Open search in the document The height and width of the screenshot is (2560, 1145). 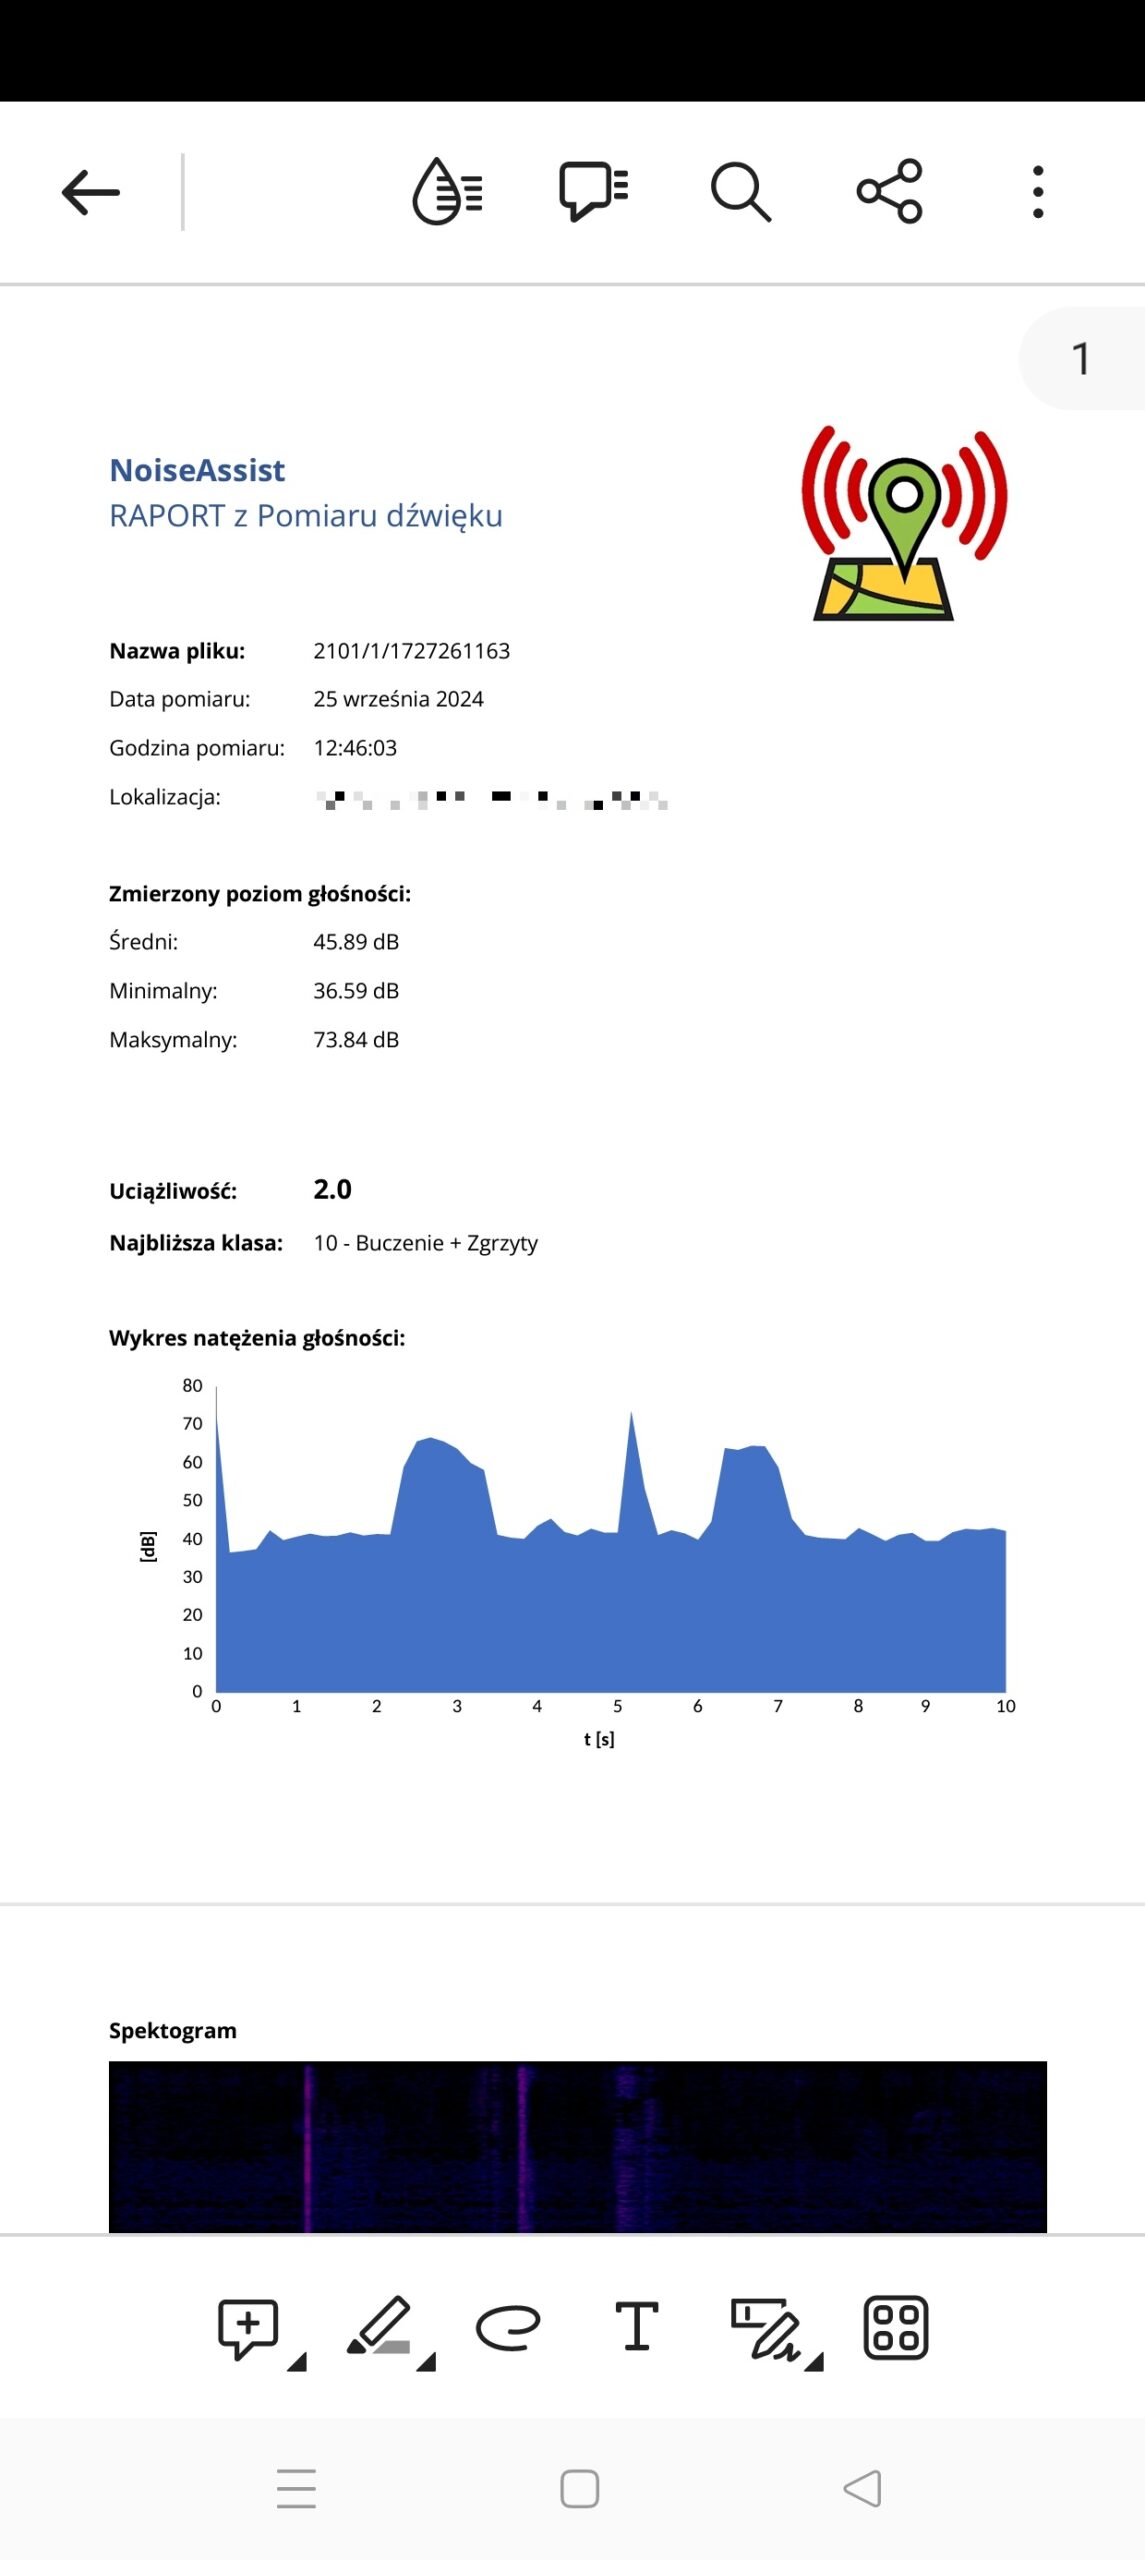(740, 191)
